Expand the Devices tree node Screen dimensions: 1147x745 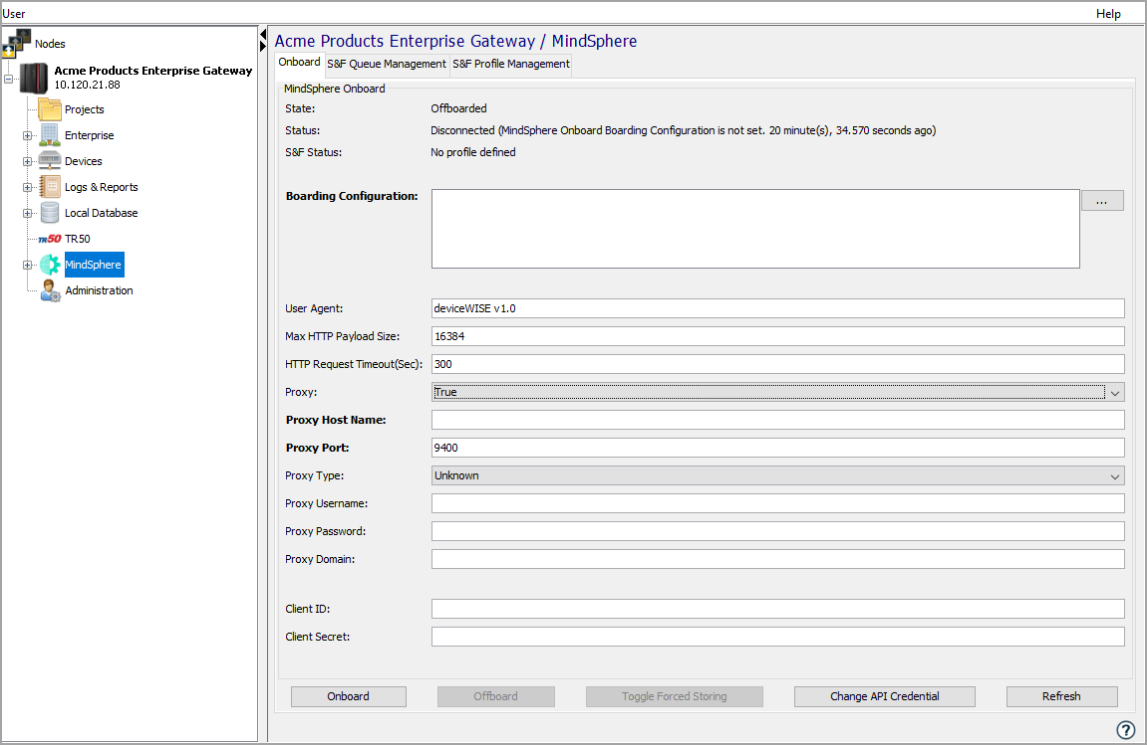click(27, 162)
